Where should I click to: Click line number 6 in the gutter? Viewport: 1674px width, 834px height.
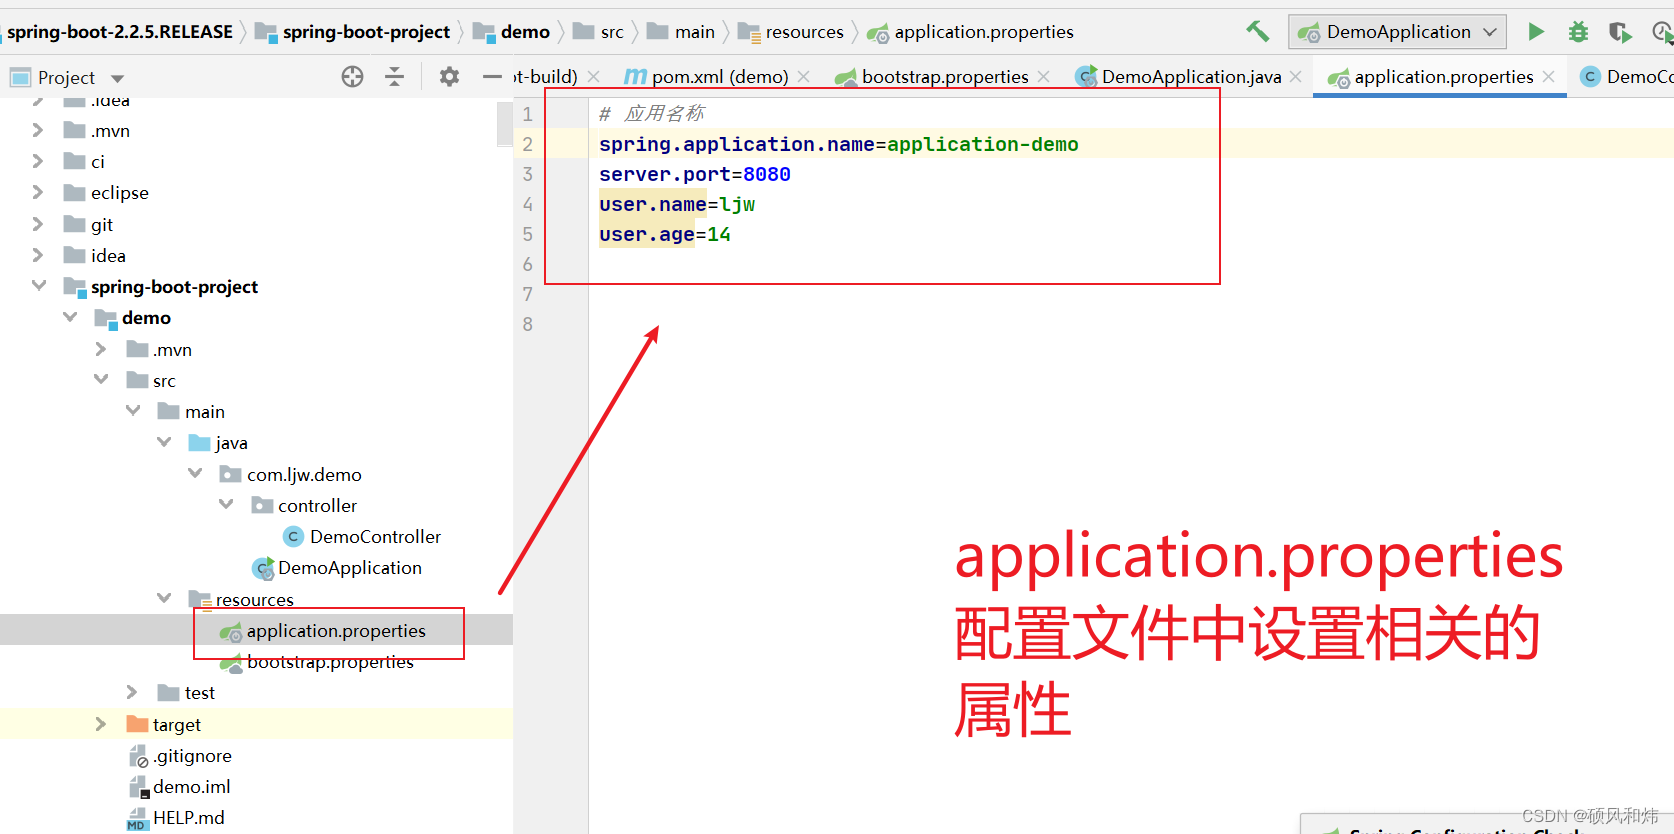coord(527,264)
